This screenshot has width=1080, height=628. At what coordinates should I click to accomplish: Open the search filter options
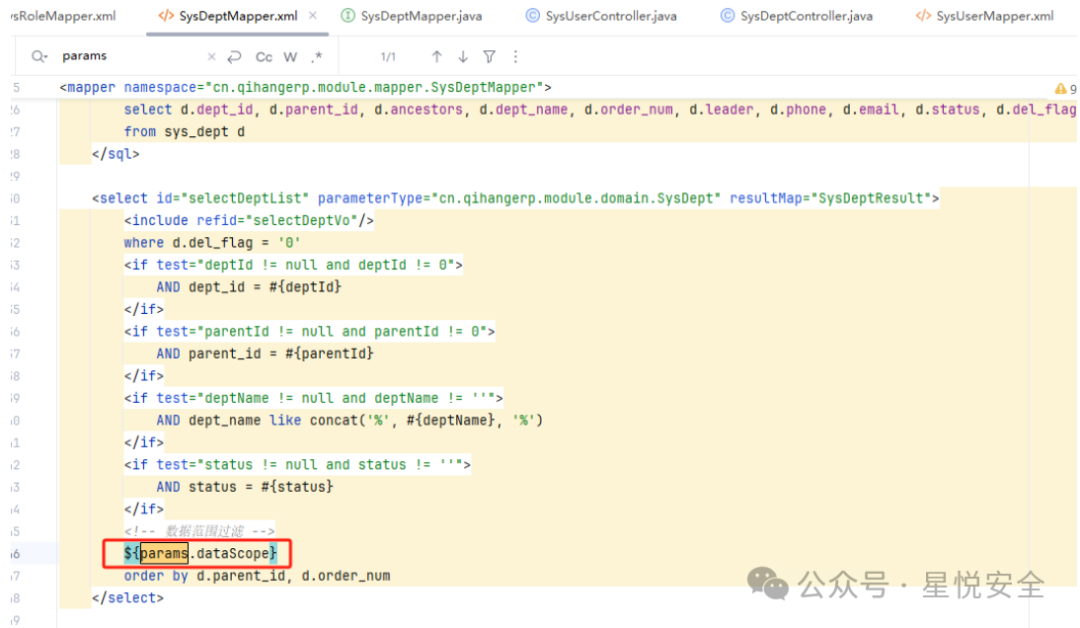click(x=489, y=56)
